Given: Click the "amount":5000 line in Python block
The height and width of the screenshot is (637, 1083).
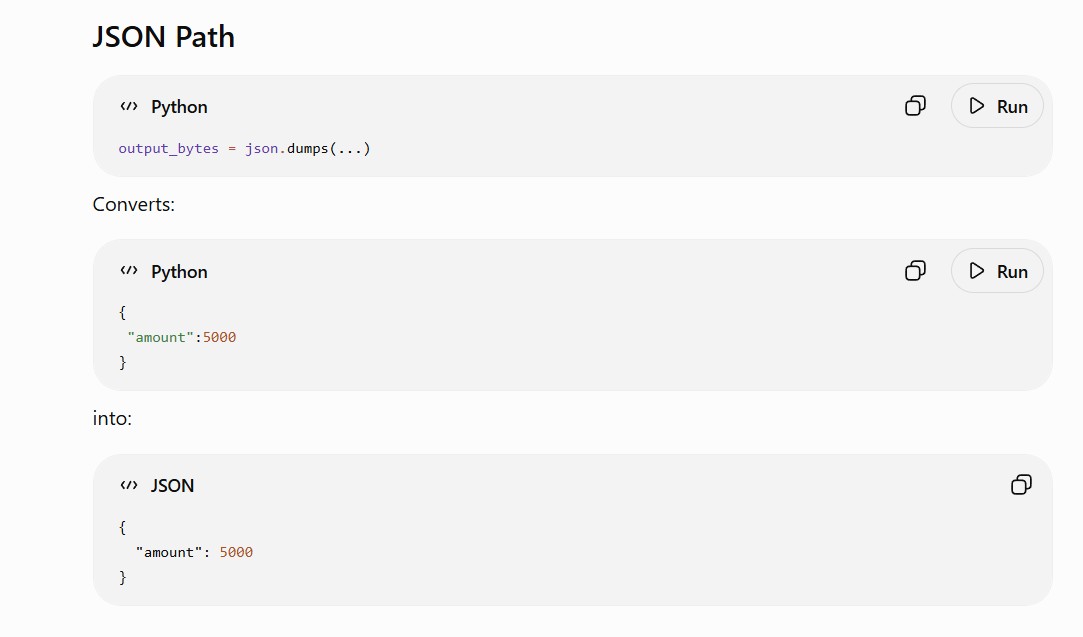Looking at the screenshot, I should [x=182, y=337].
